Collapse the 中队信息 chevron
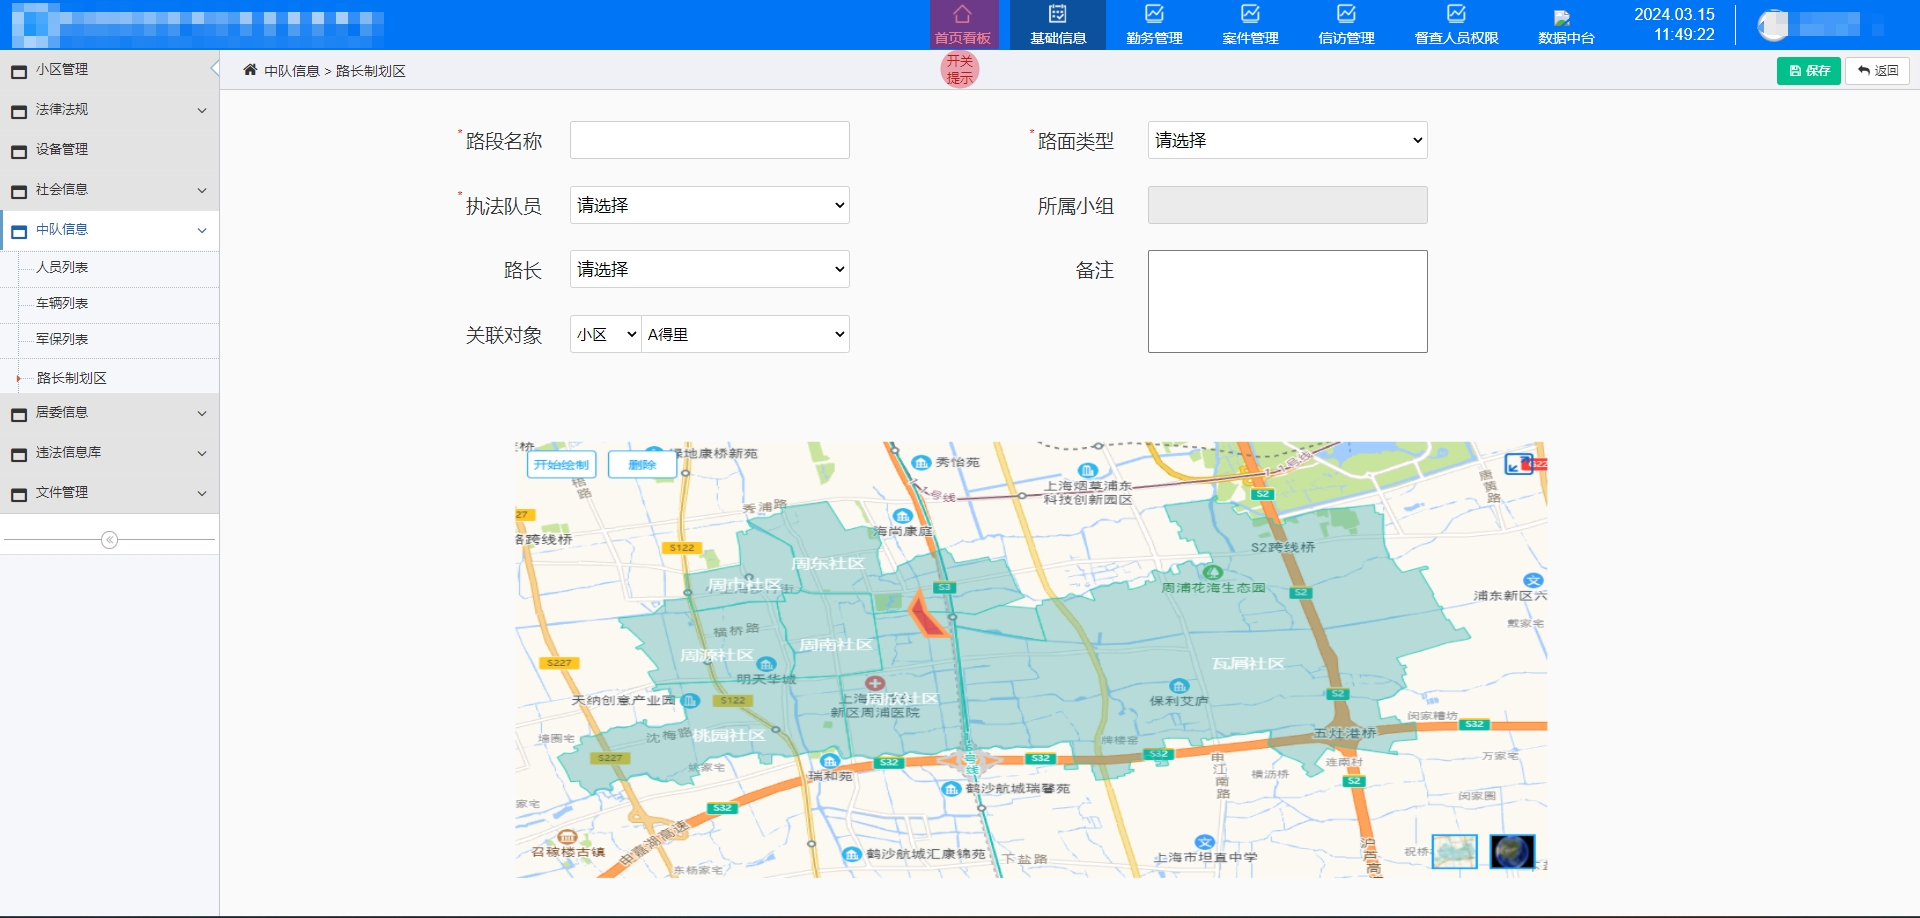Viewport: 1920px width, 918px height. pos(202,230)
